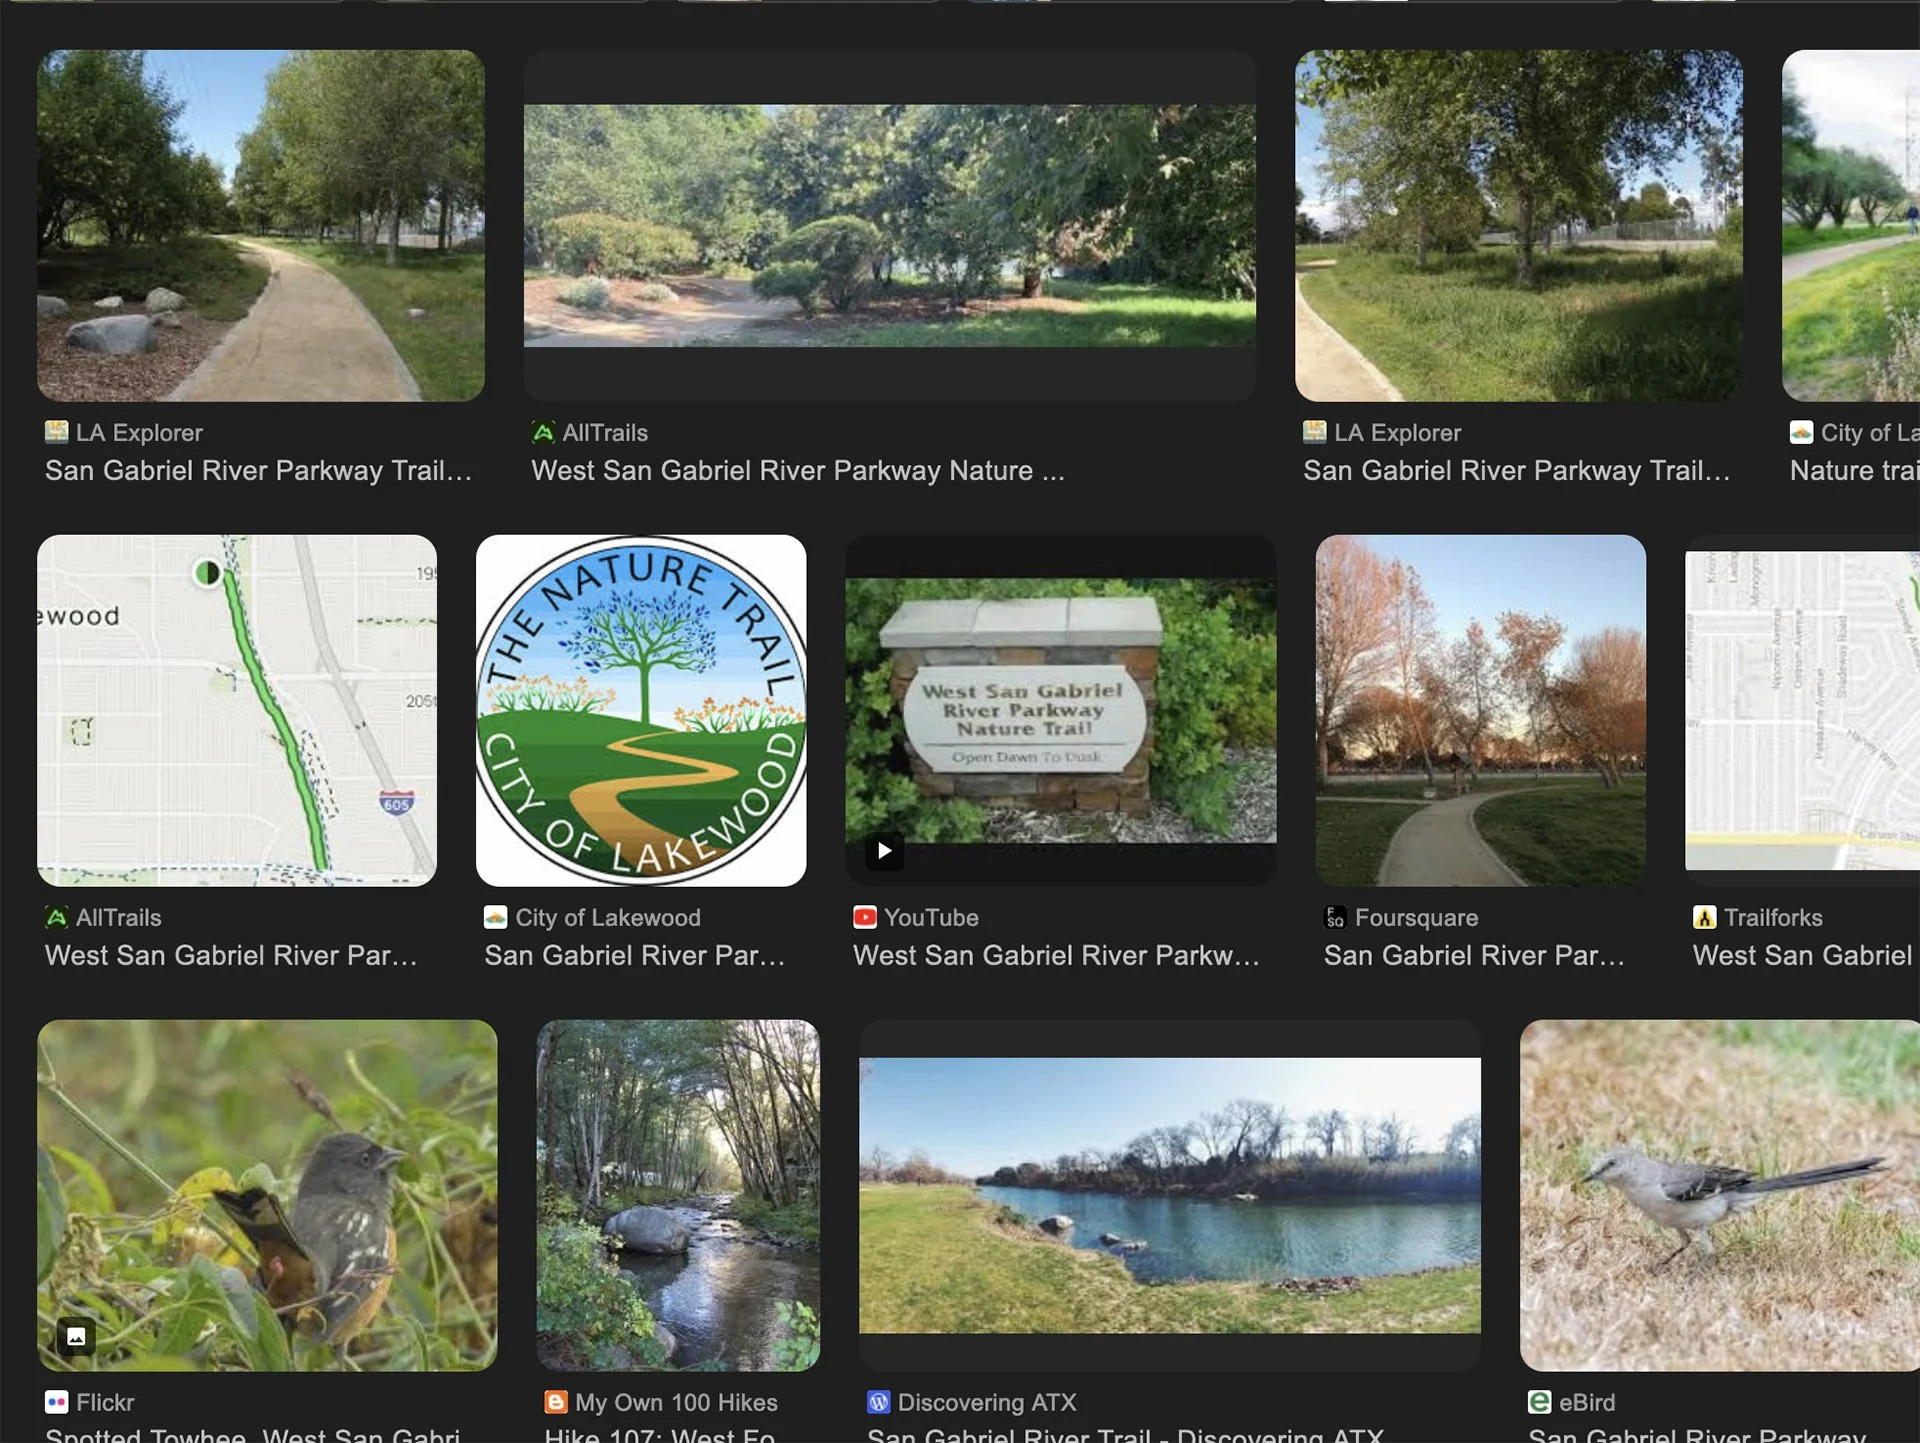Click the Foursquare source icon
This screenshot has height=1443, width=1920.
1336,917
